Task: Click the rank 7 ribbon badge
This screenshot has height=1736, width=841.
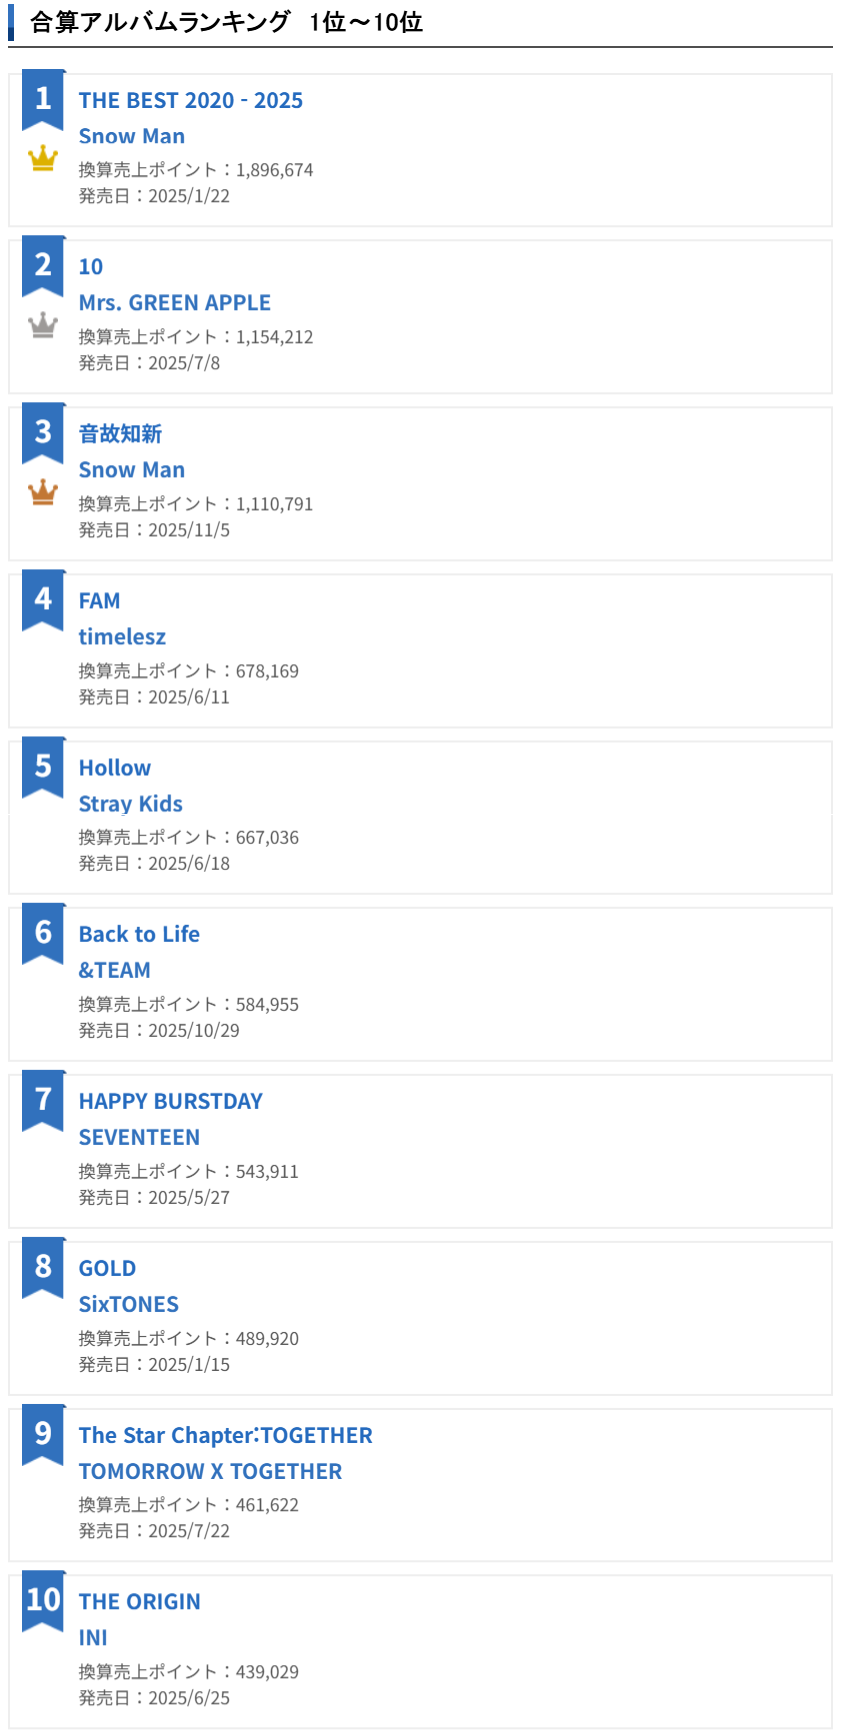Action: 43,1100
